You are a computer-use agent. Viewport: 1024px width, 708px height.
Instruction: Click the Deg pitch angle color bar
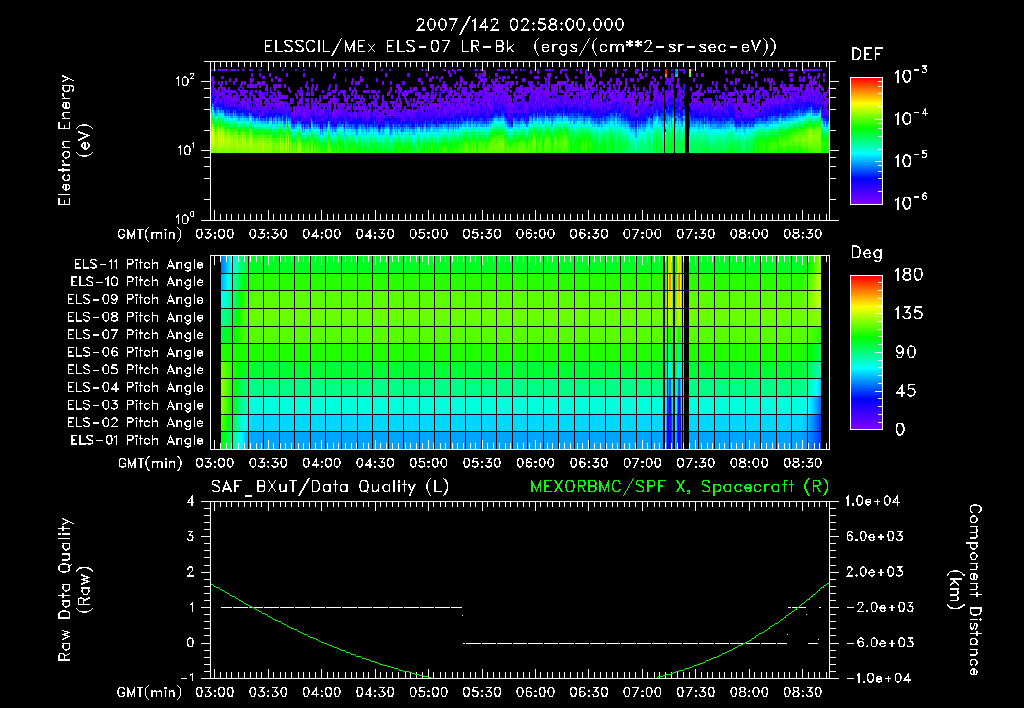tap(866, 352)
